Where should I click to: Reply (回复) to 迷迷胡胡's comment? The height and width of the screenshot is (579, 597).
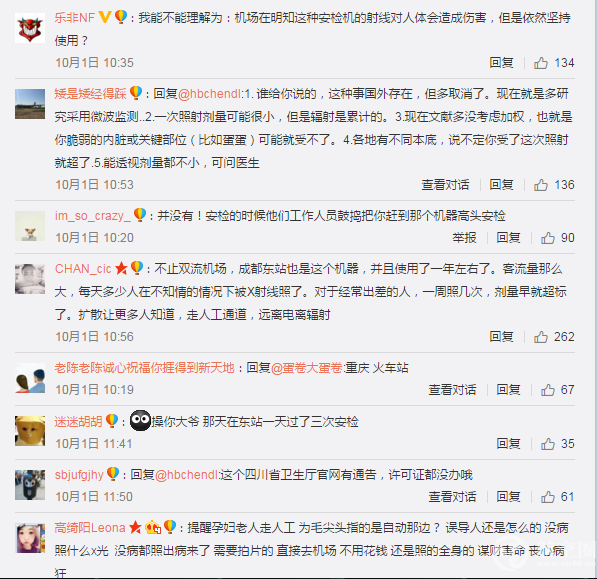click(508, 444)
